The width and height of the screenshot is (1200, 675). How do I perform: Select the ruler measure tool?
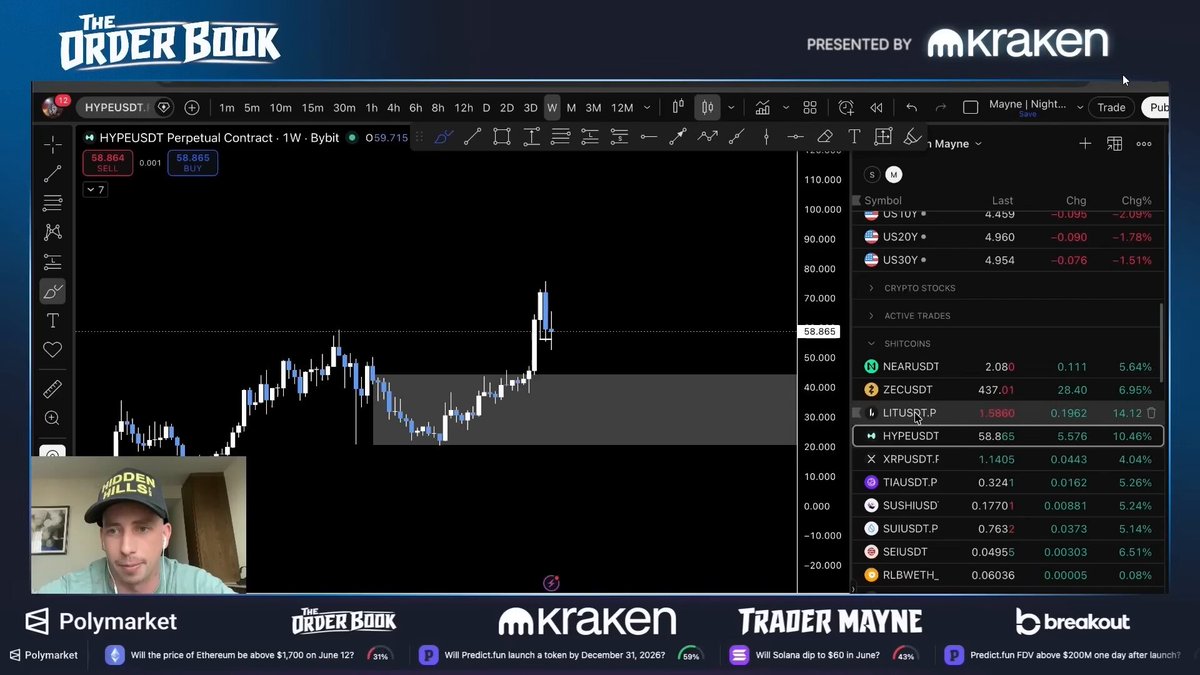53,389
